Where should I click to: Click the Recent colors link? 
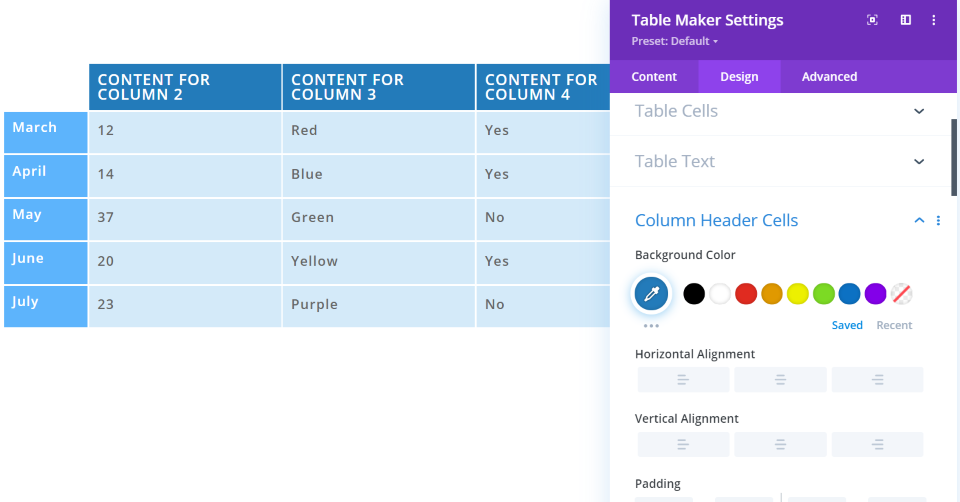(894, 325)
